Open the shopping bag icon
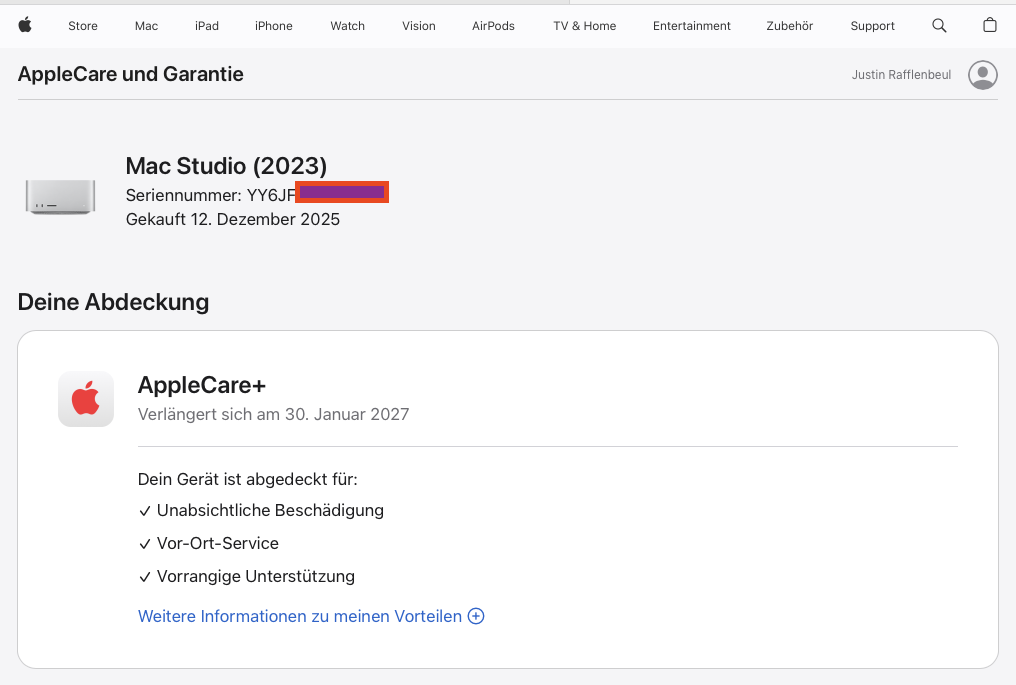 coord(989,25)
